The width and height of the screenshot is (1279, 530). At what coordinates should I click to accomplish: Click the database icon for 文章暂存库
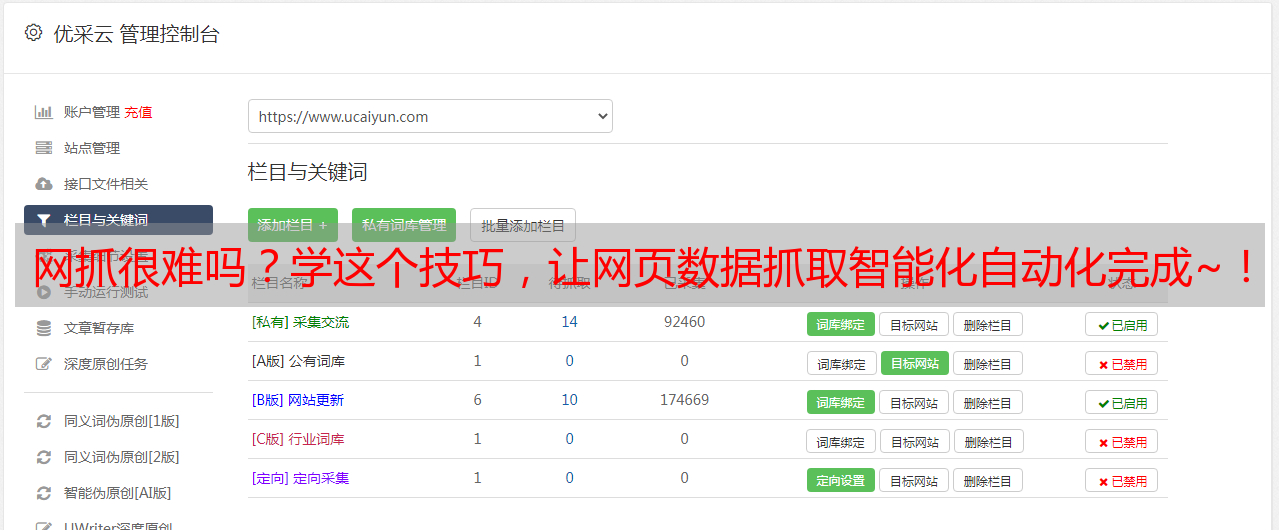(x=43, y=328)
